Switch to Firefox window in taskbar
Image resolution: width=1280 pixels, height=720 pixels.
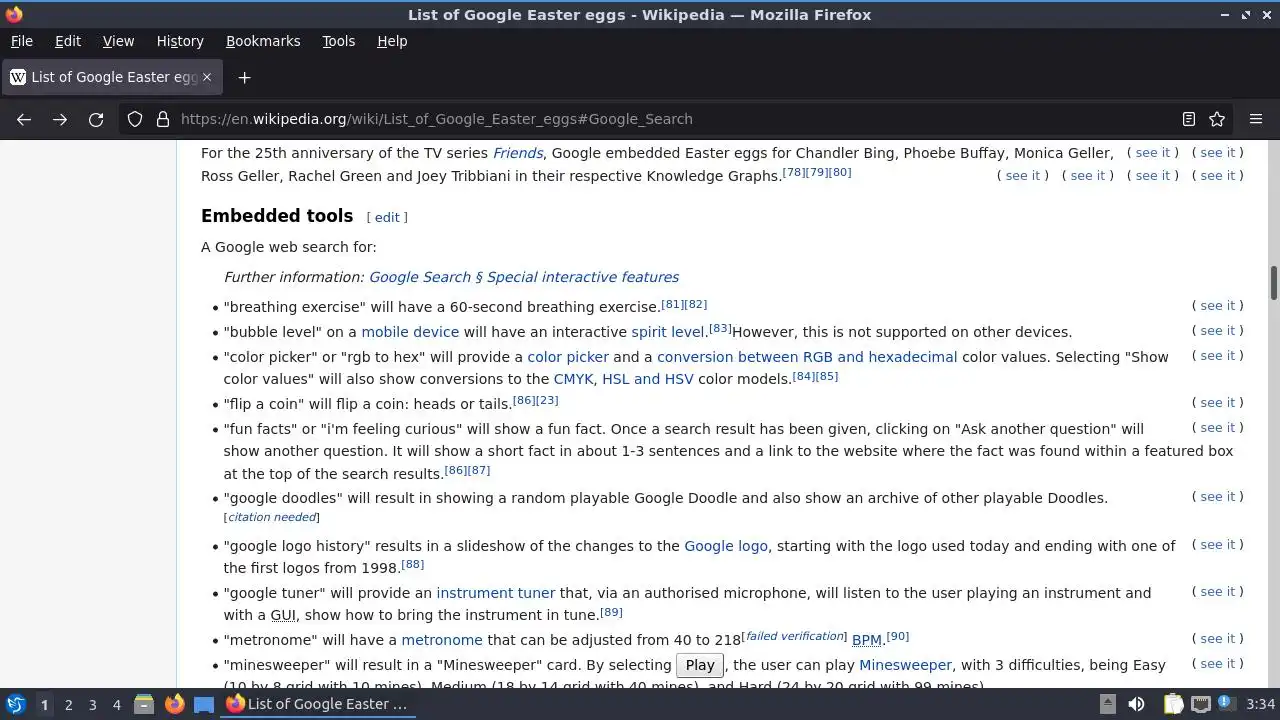[x=317, y=704]
